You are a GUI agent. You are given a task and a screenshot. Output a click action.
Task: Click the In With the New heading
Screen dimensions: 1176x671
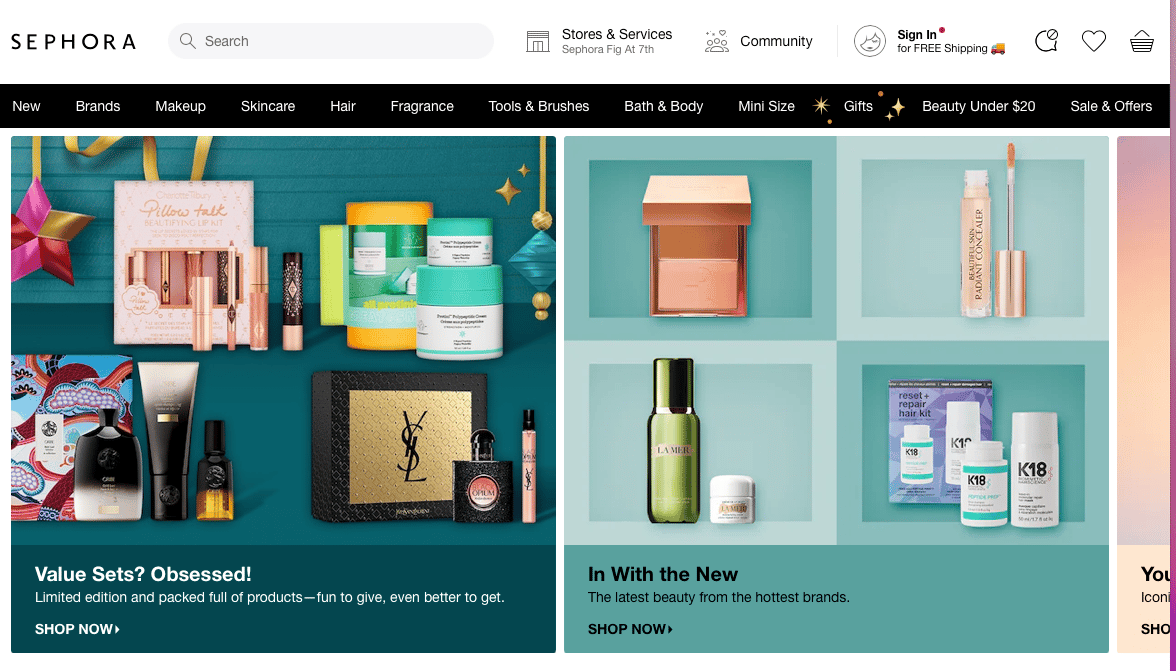point(662,574)
